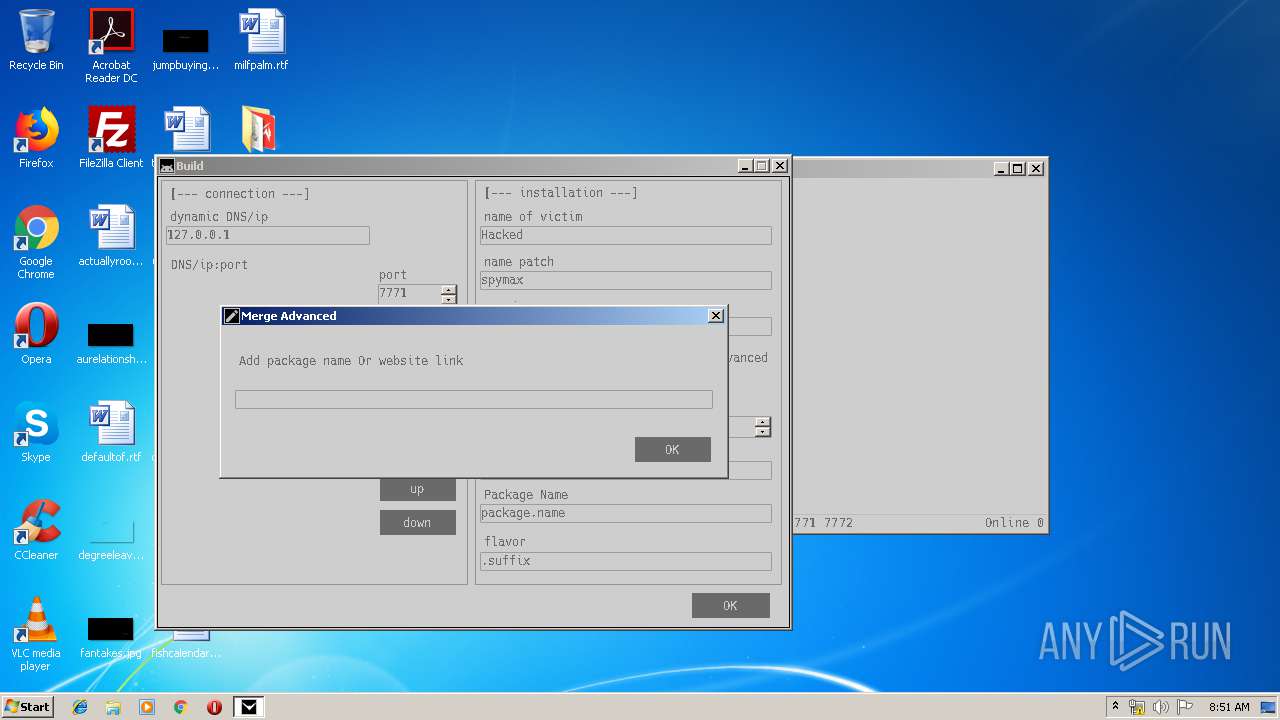Launch Google Chrome desktop shortcut
This screenshot has height=720, width=1280.
point(36,242)
